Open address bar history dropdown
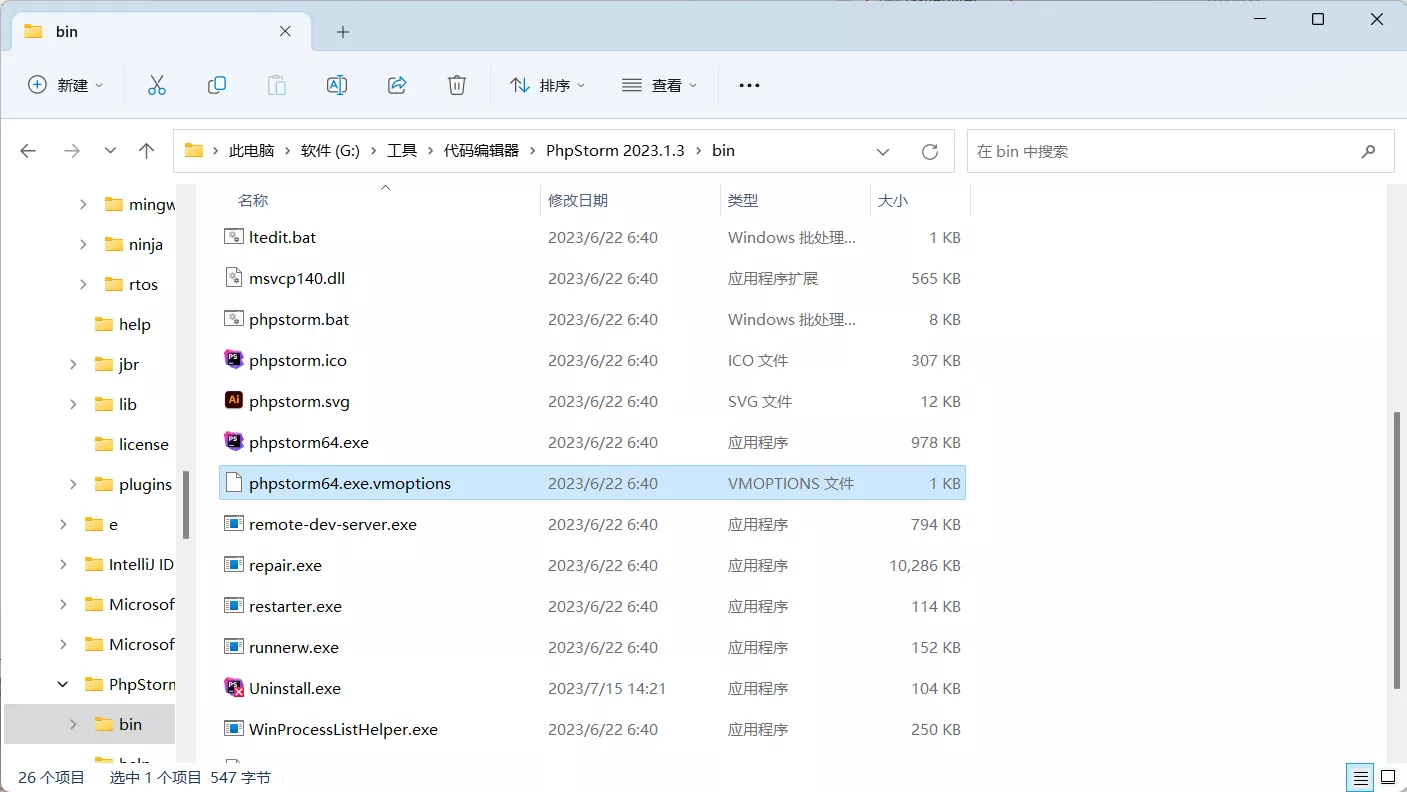Viewport: 1407px width, 792px height. click(x=883, y=152)
